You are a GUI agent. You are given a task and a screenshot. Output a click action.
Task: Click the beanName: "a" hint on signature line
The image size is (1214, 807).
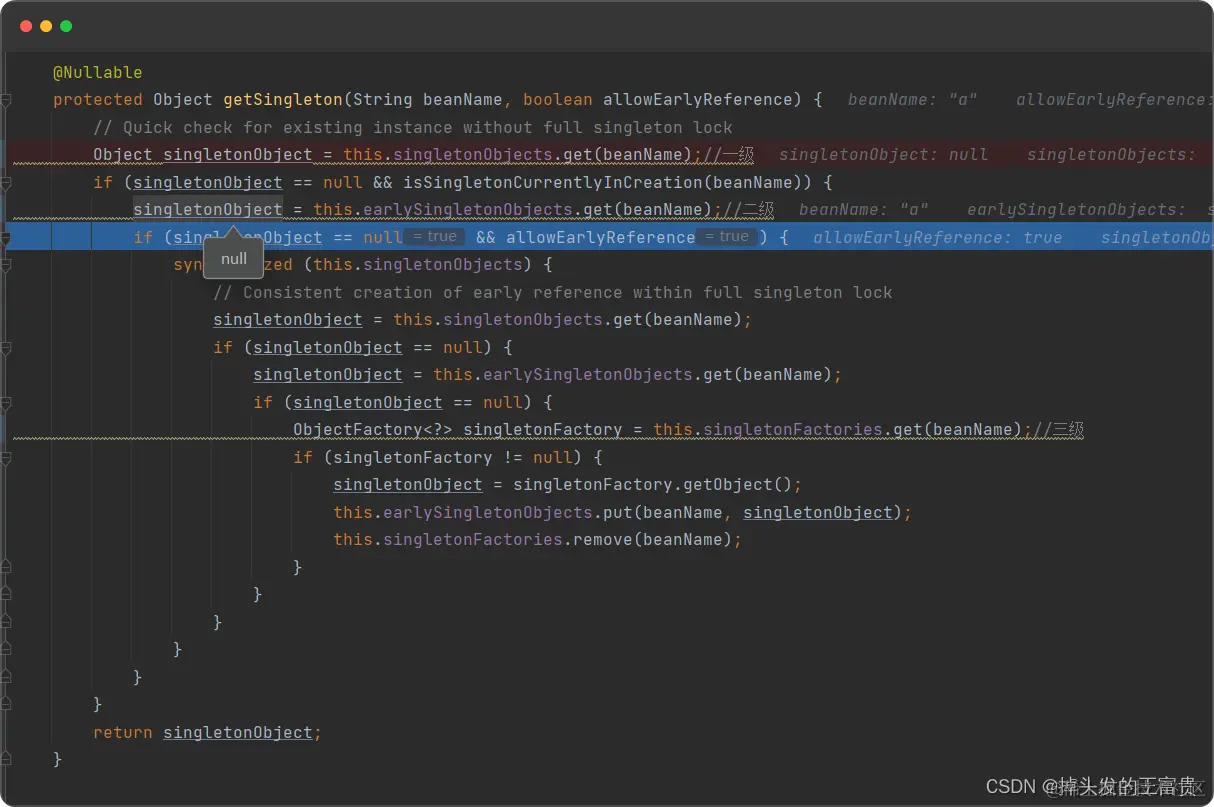tap(912, 100)
